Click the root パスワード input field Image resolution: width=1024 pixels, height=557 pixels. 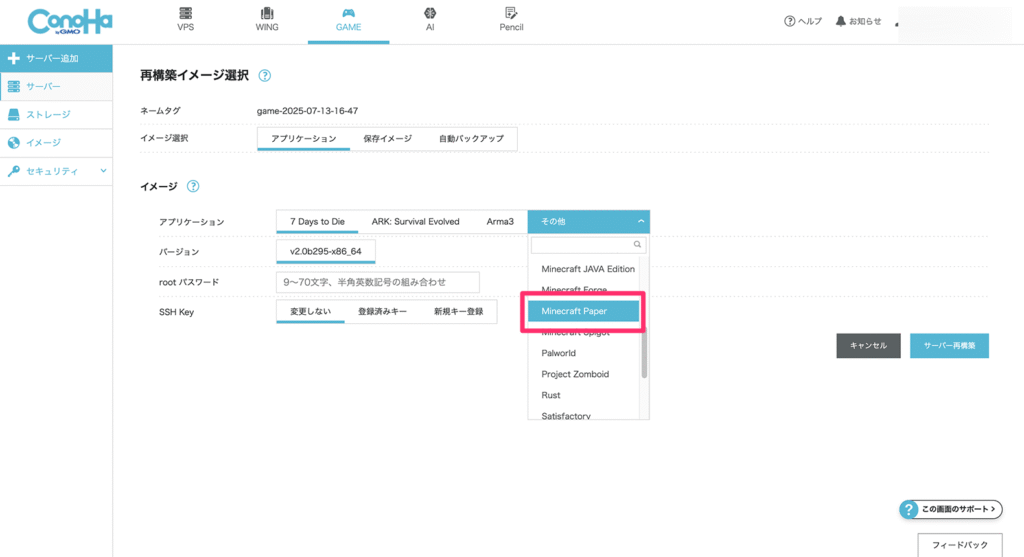(x=377, y=282)
